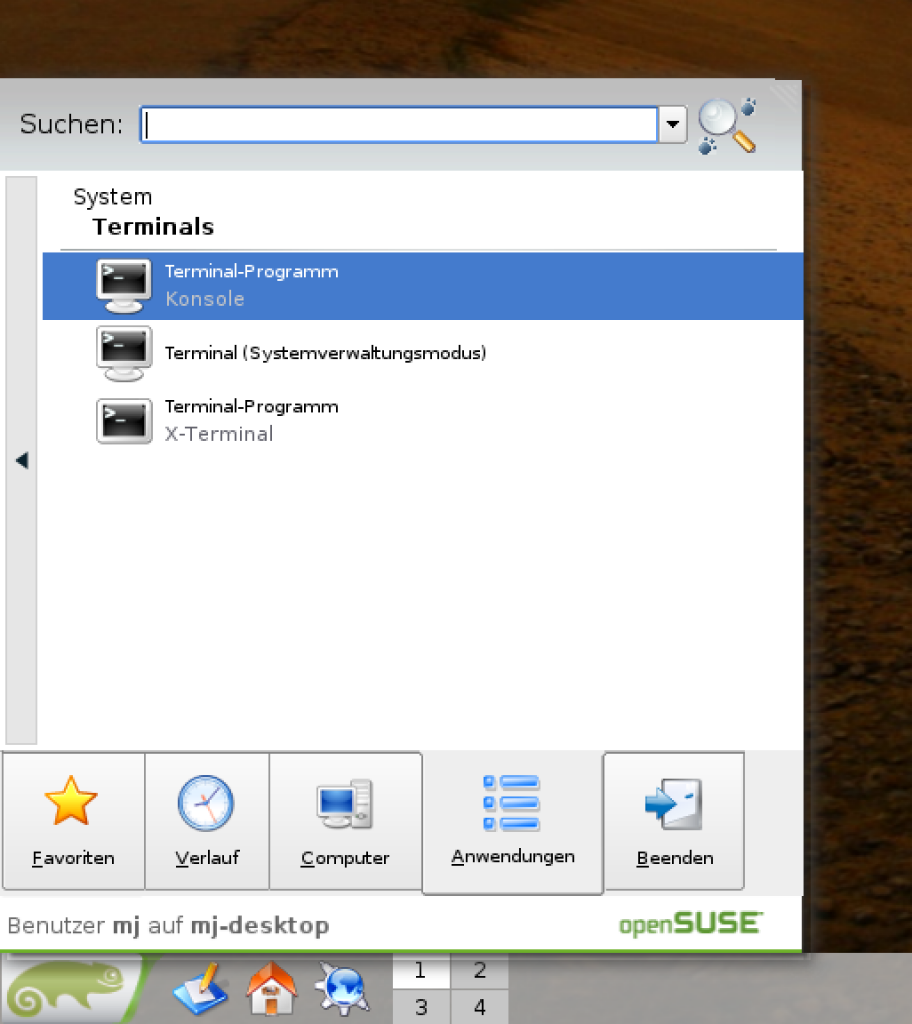Click the Computer monitor icon
Screen dimensions: 912x1024
click(344, 804)
